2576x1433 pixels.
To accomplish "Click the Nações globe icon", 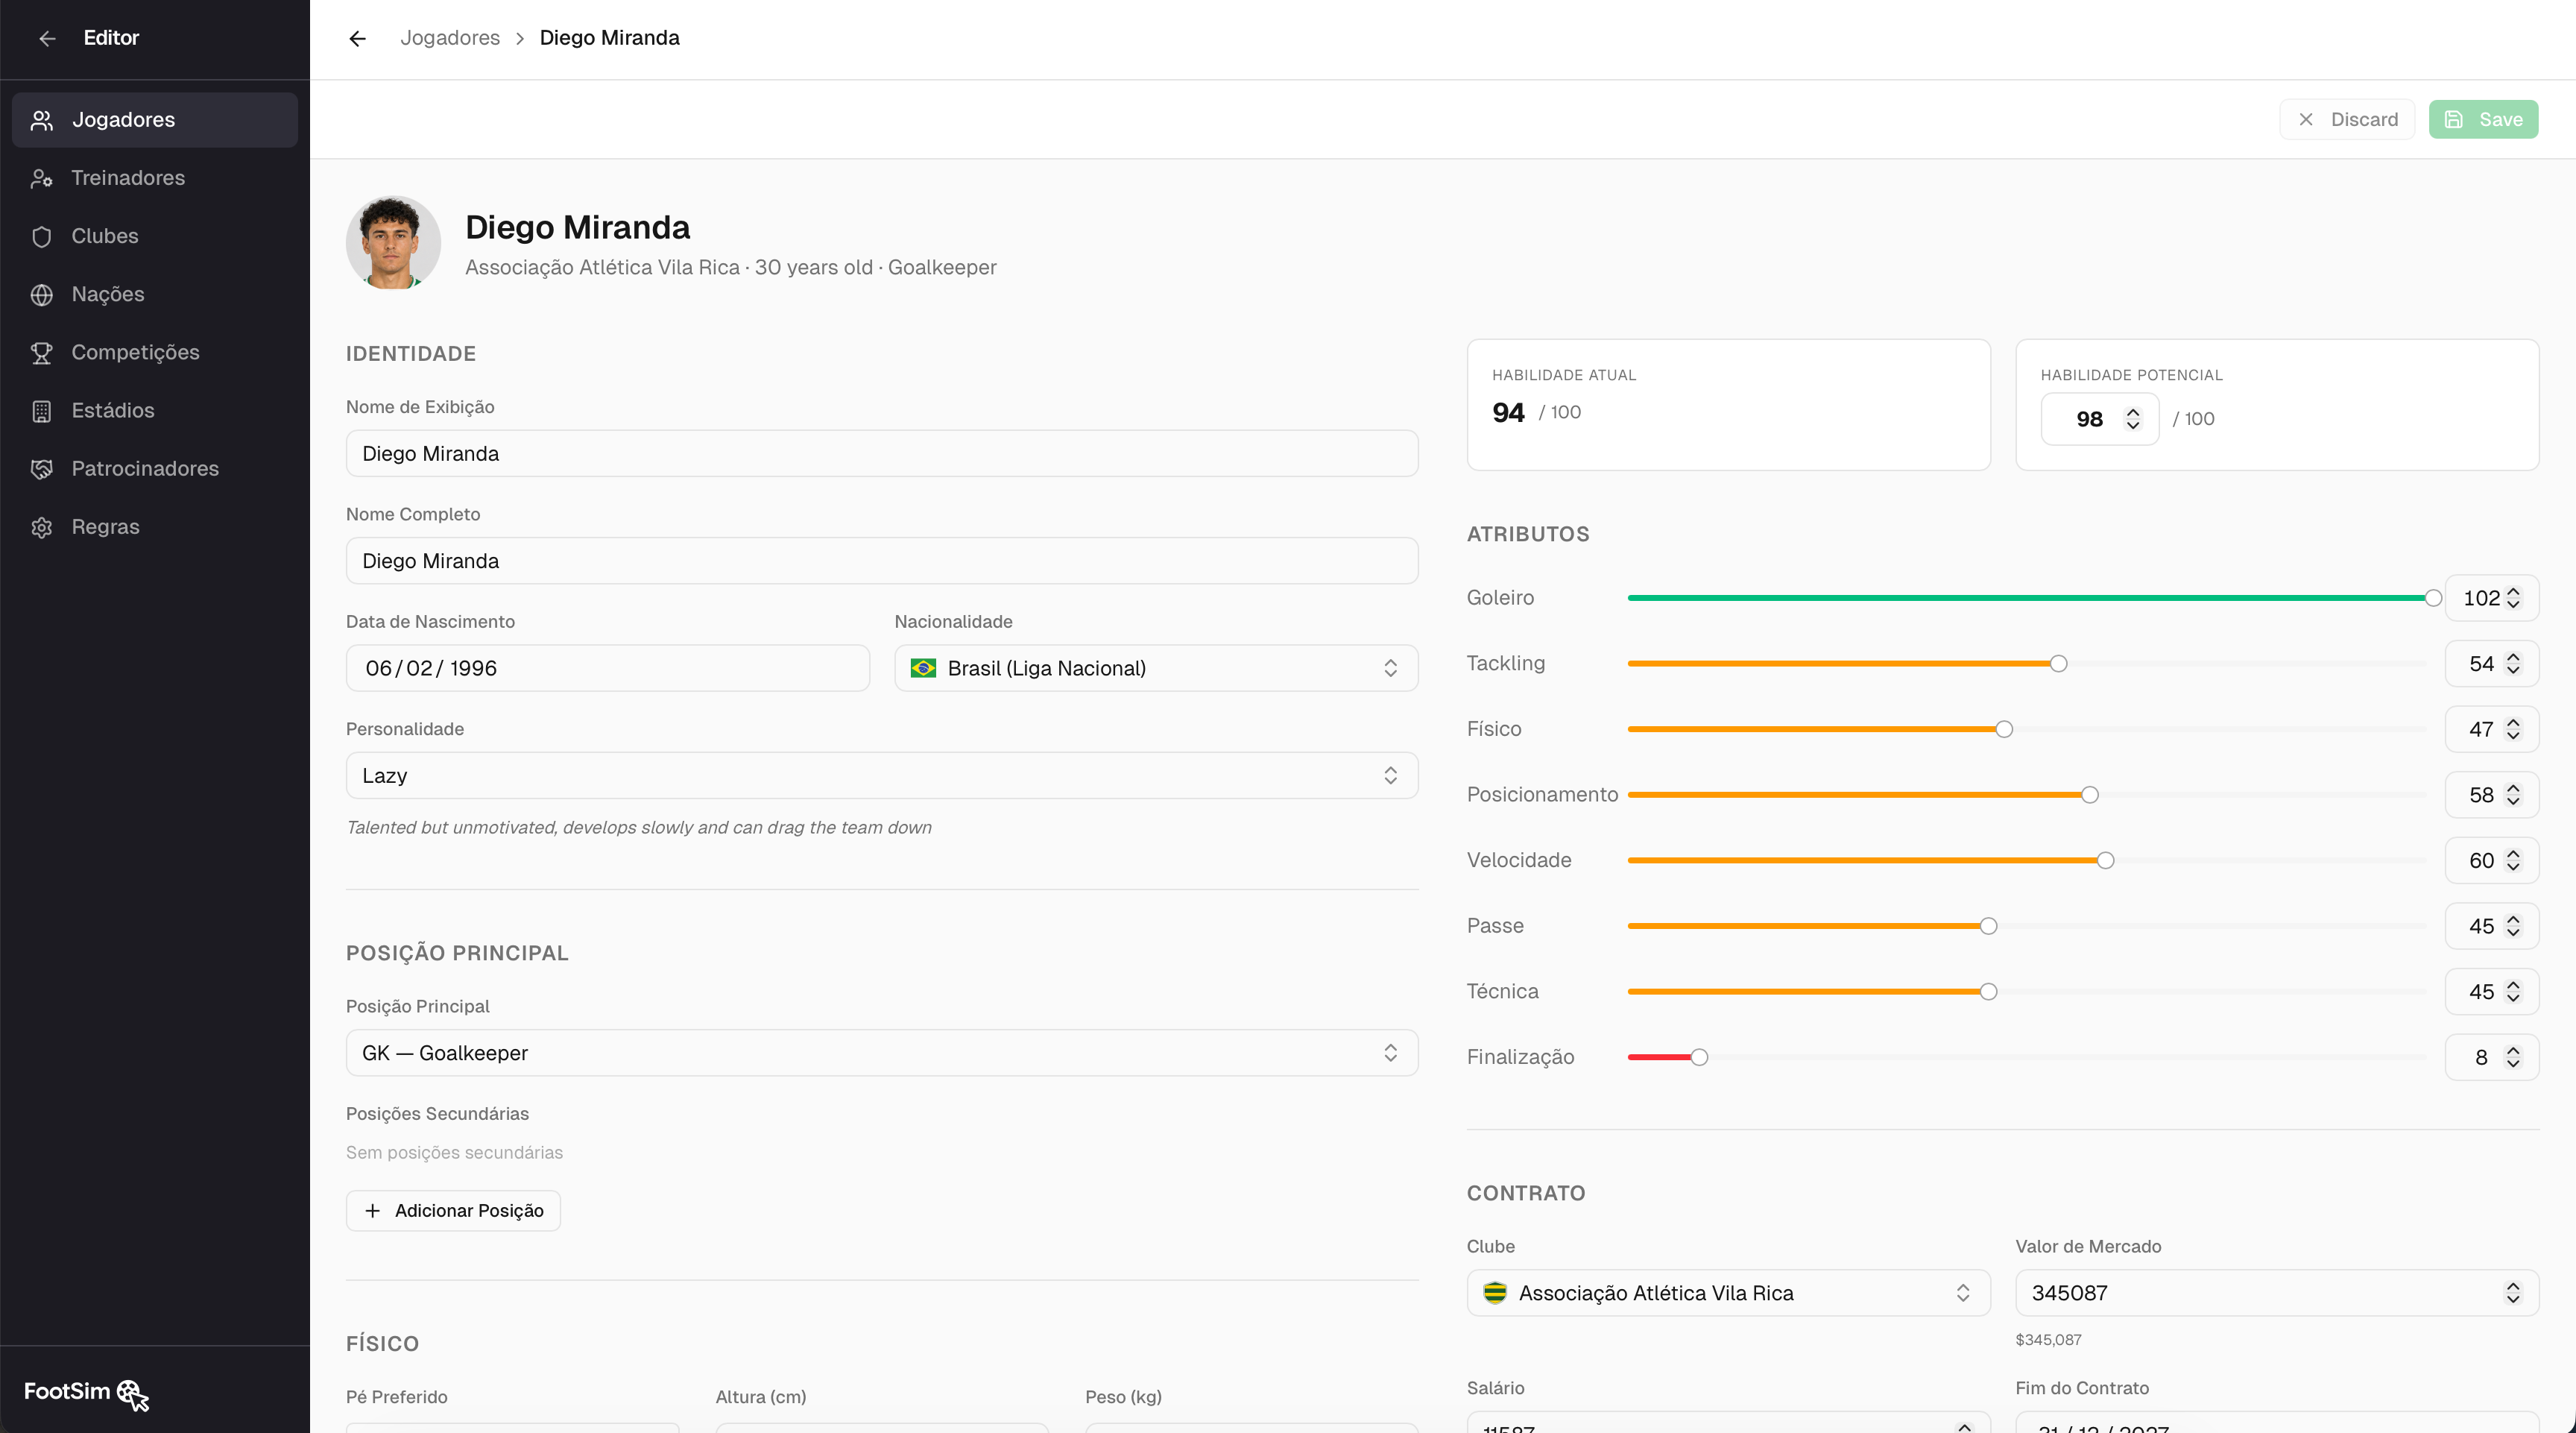I will point(41,294).
